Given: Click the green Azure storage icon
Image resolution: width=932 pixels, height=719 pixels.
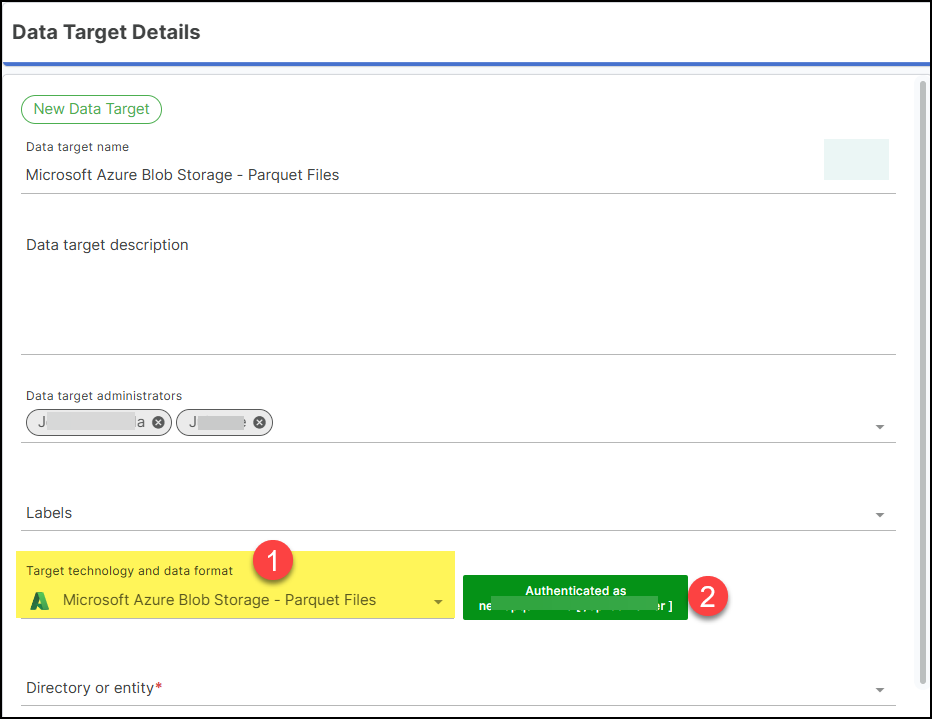Looking at the screenshot, I should 40,601.
